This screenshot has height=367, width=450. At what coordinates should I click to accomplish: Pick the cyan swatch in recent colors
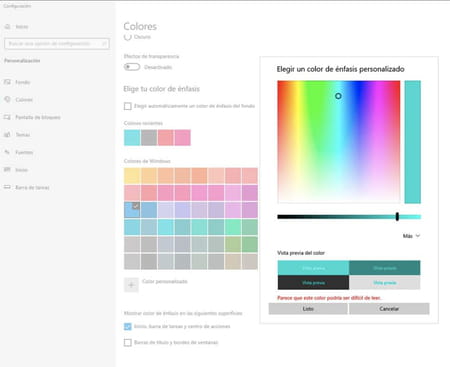[x=132, y=138]
